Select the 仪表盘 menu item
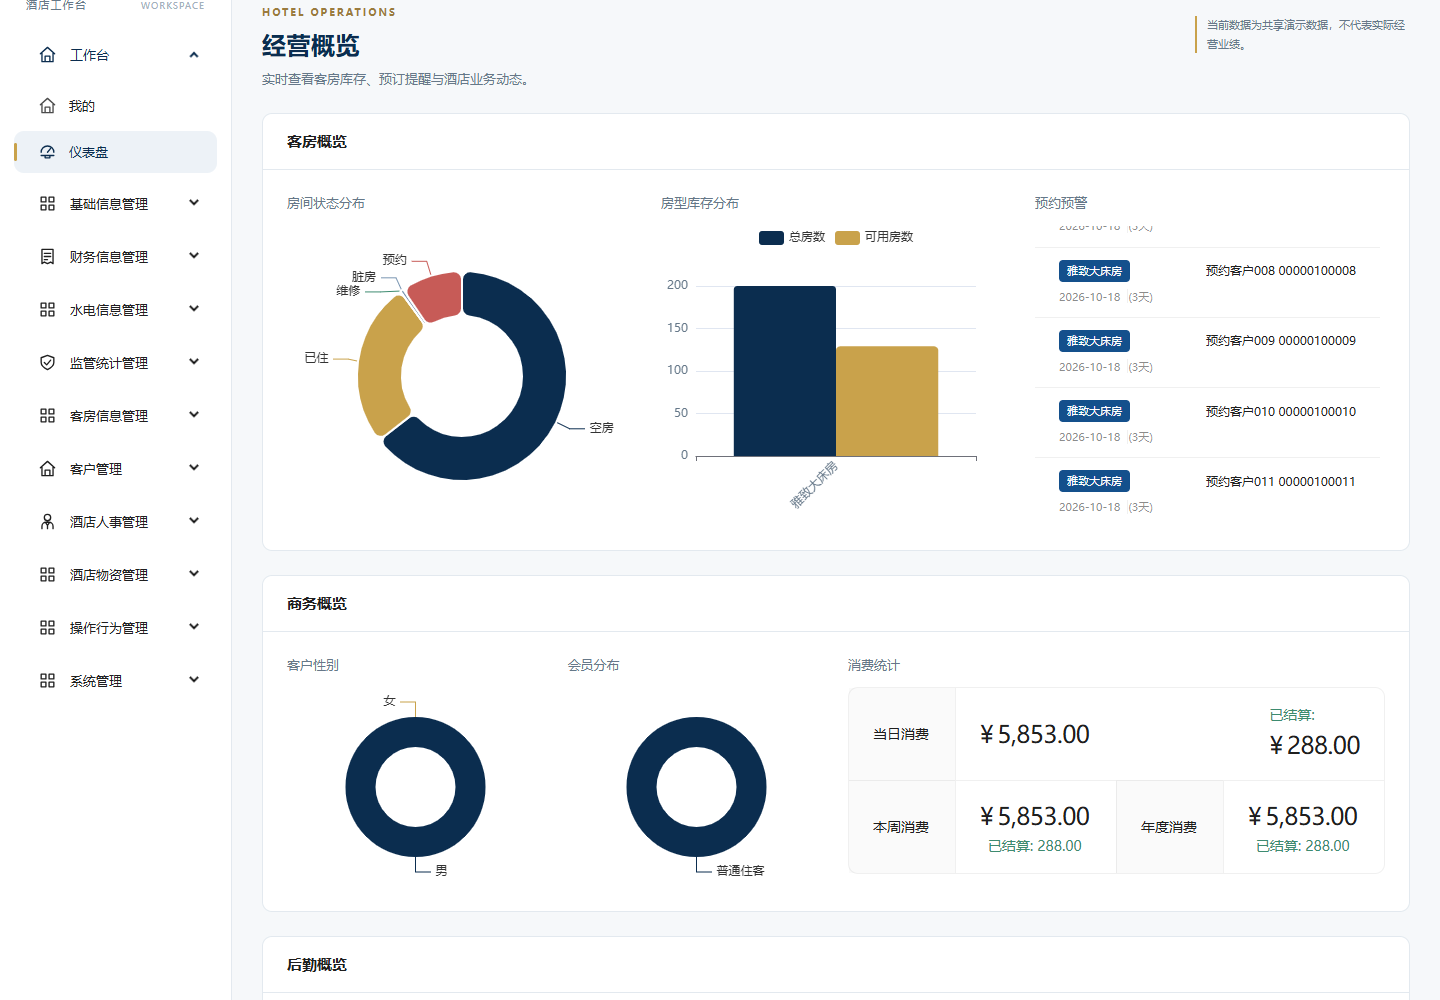 [x=115, y=152]
